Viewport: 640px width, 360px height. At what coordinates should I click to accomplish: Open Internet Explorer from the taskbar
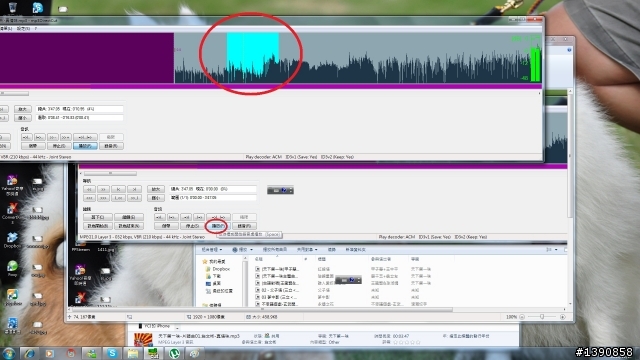click(29, 353)
